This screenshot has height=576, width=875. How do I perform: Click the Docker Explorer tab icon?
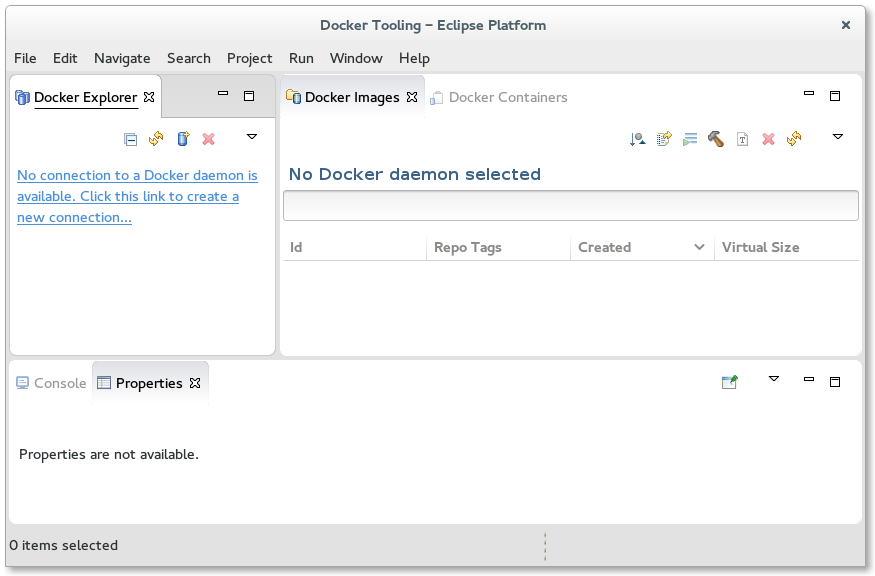tap(22, 98)
